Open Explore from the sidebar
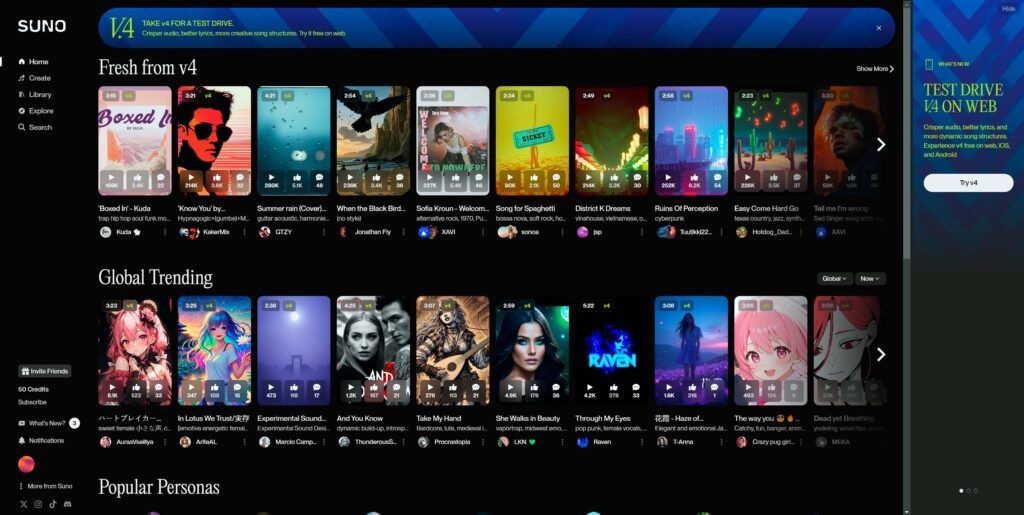1024x515 pixels. click(36, 111)
